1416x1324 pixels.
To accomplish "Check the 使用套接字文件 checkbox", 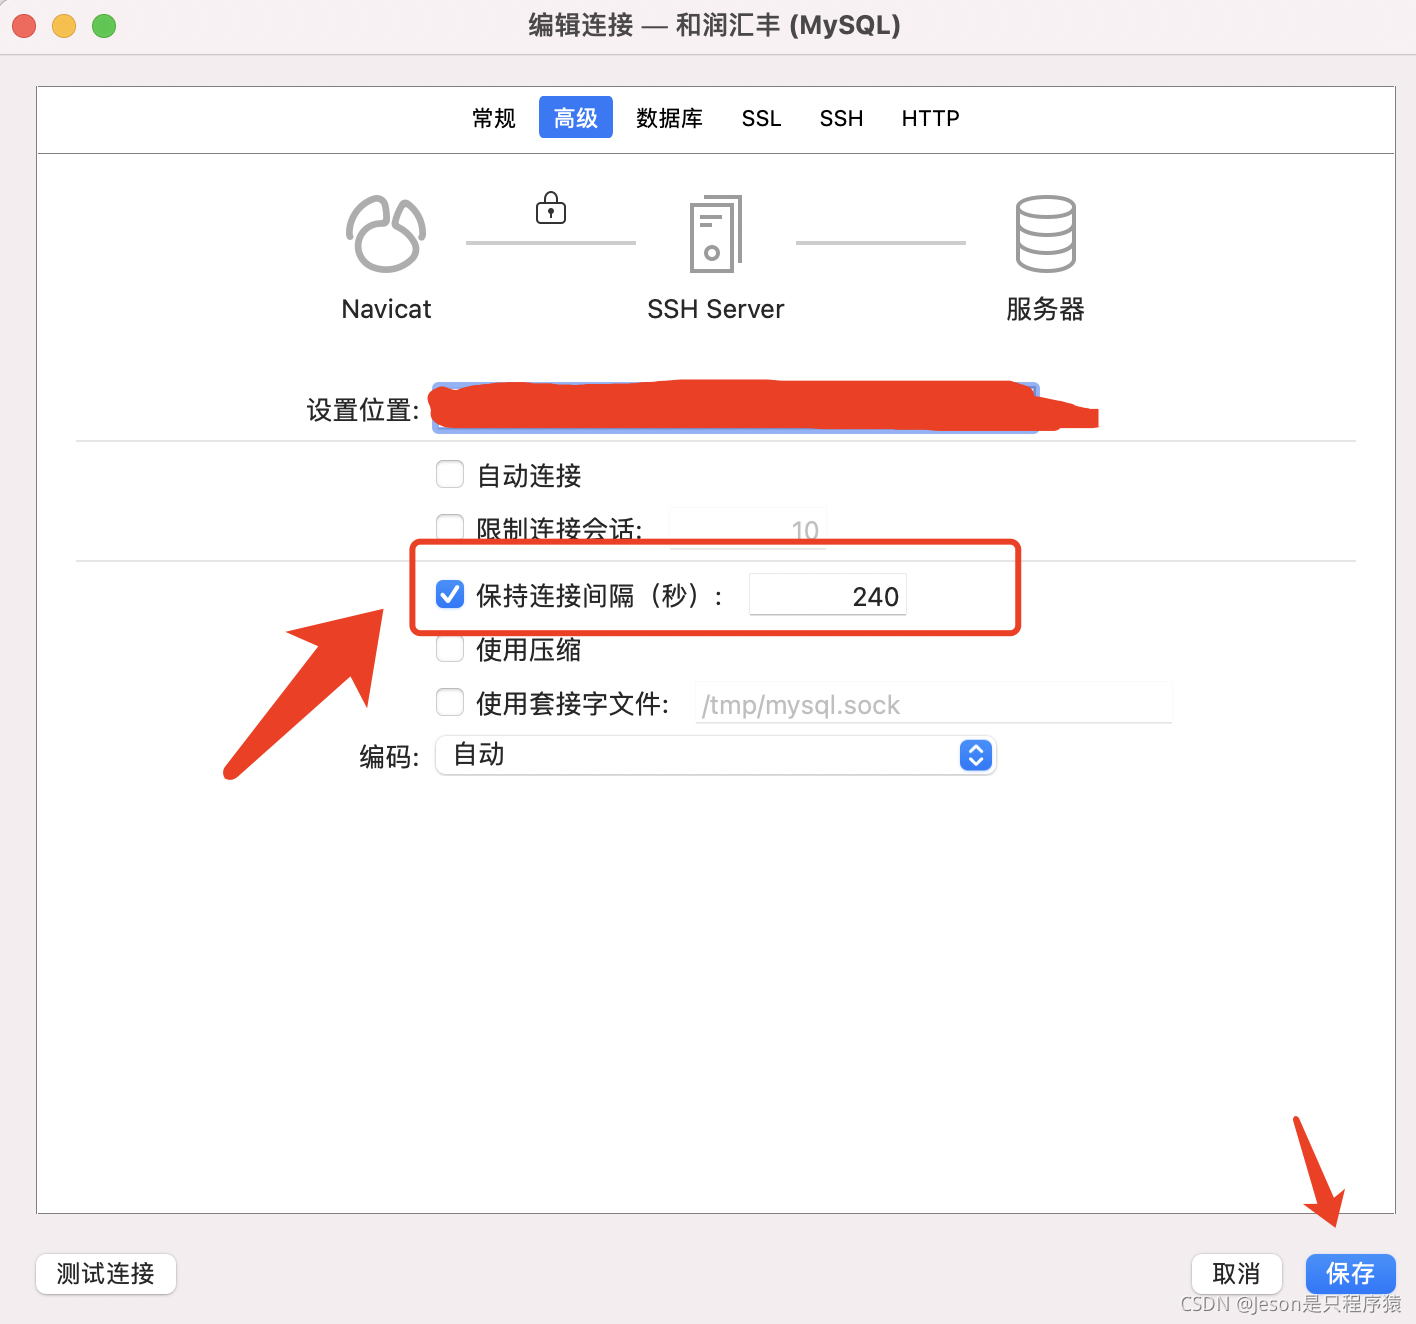I will tap(450, 703).
